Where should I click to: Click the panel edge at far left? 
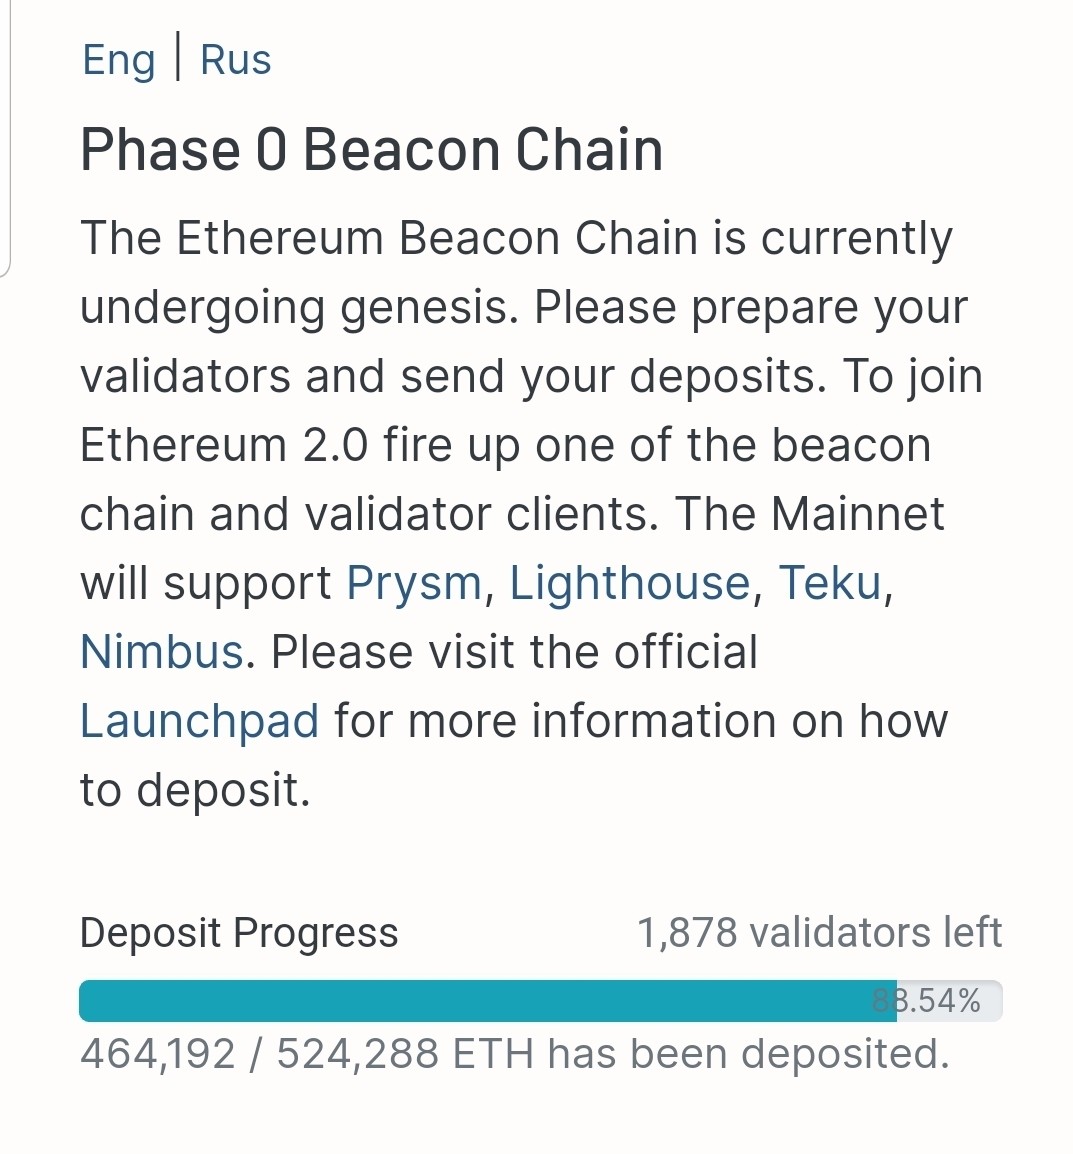pyautogui.click(x=8, y=140)
